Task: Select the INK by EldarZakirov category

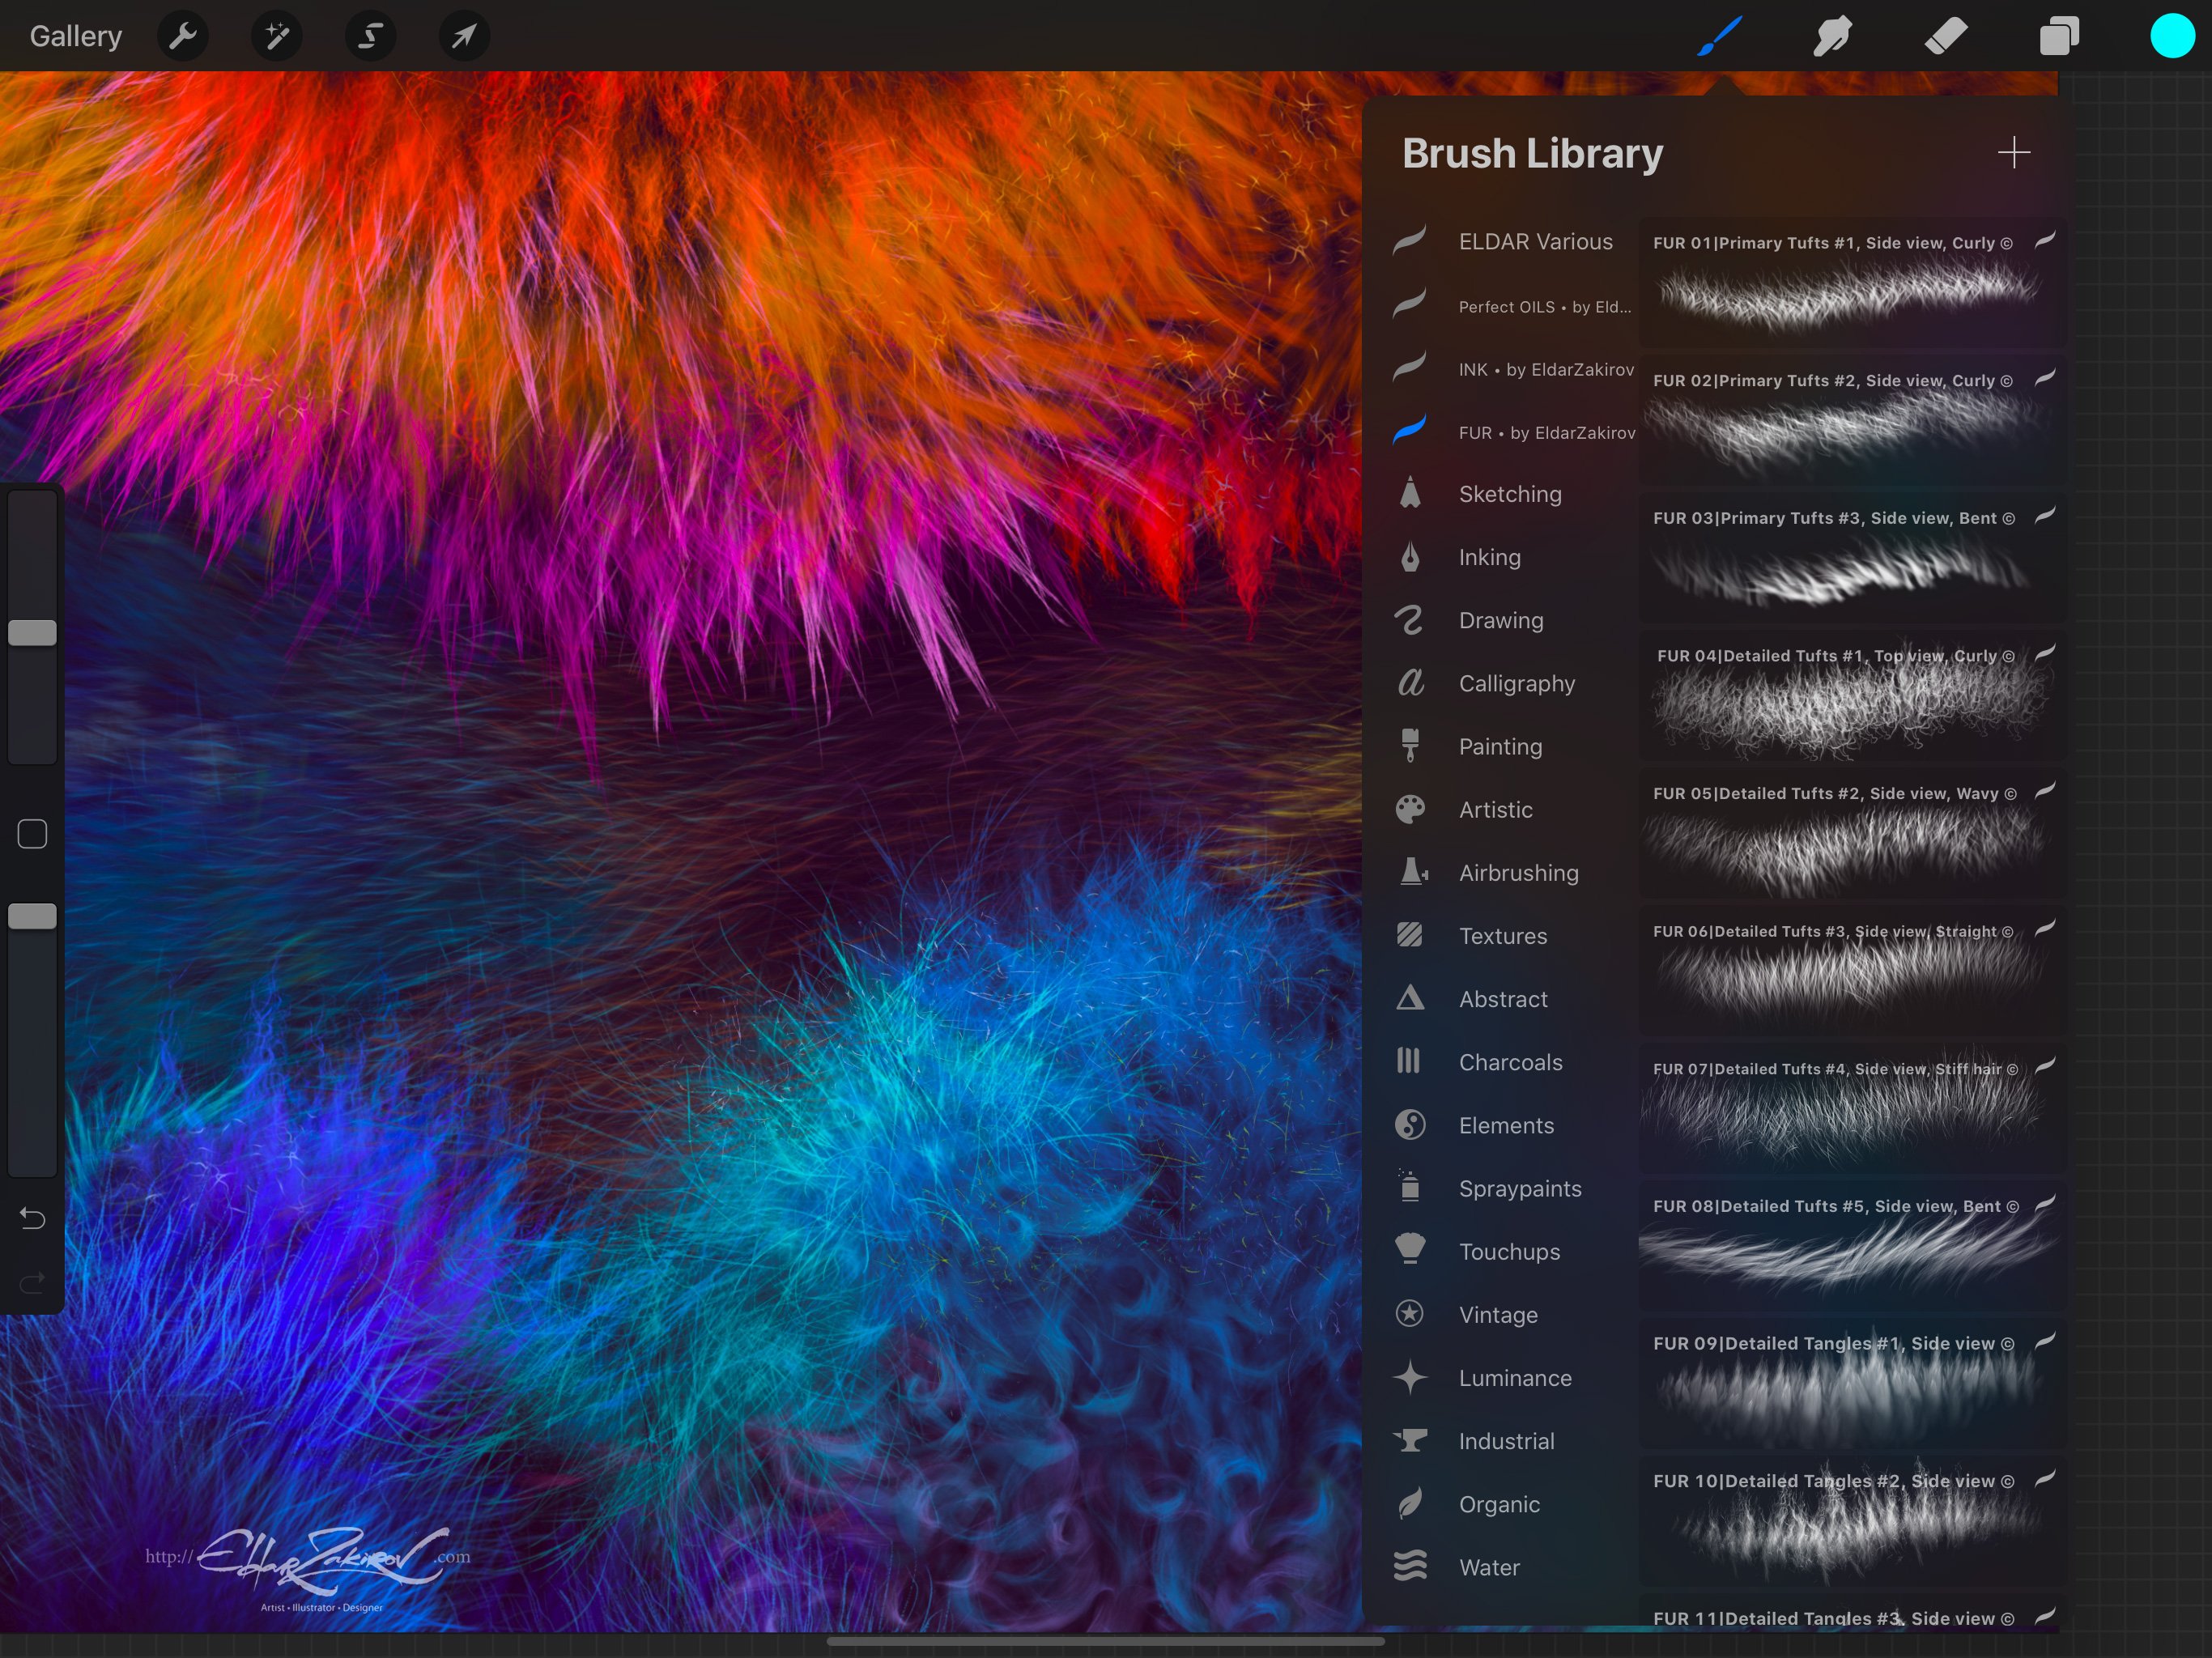Action: pos(1540,369)
